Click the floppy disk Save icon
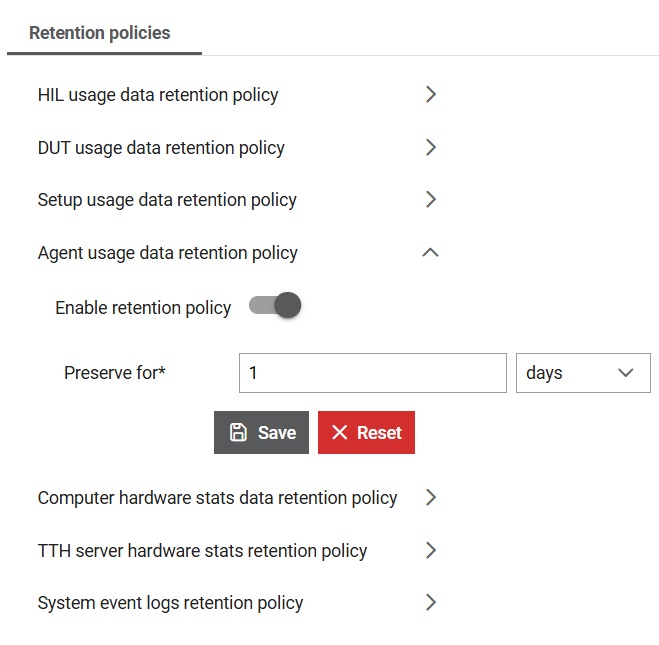659x645 pixels. click(238, 432)
